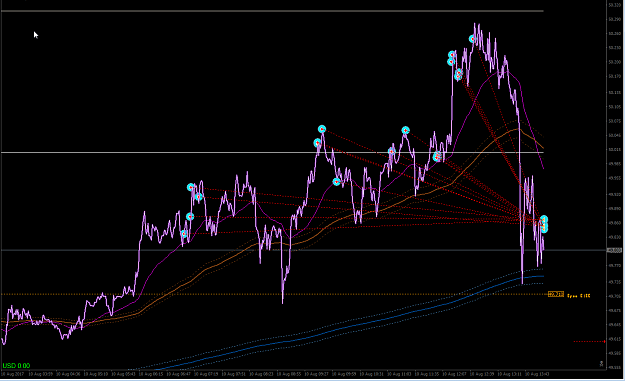Select the lowest trade marker in the 06:47 cluster

184,234
